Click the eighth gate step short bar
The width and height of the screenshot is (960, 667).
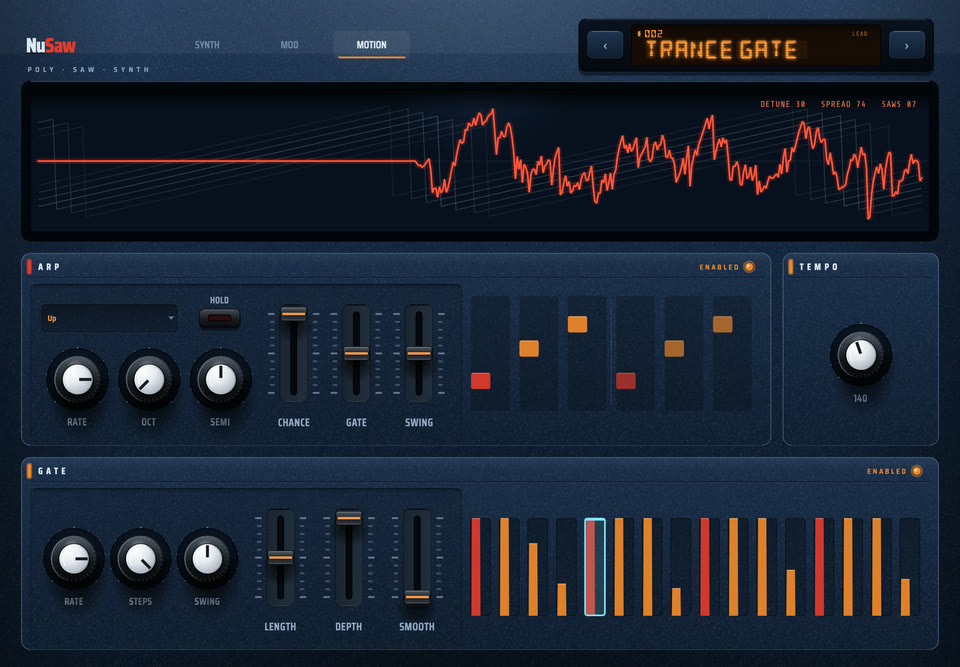677,602
